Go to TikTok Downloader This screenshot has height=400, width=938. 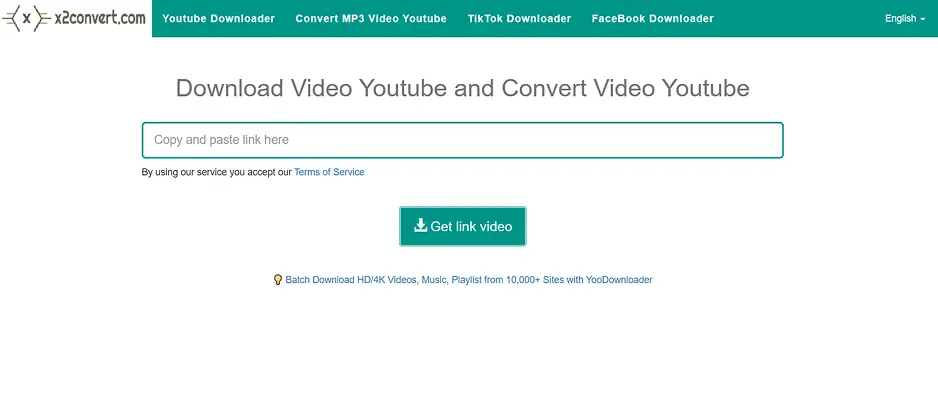pos(519,19)
